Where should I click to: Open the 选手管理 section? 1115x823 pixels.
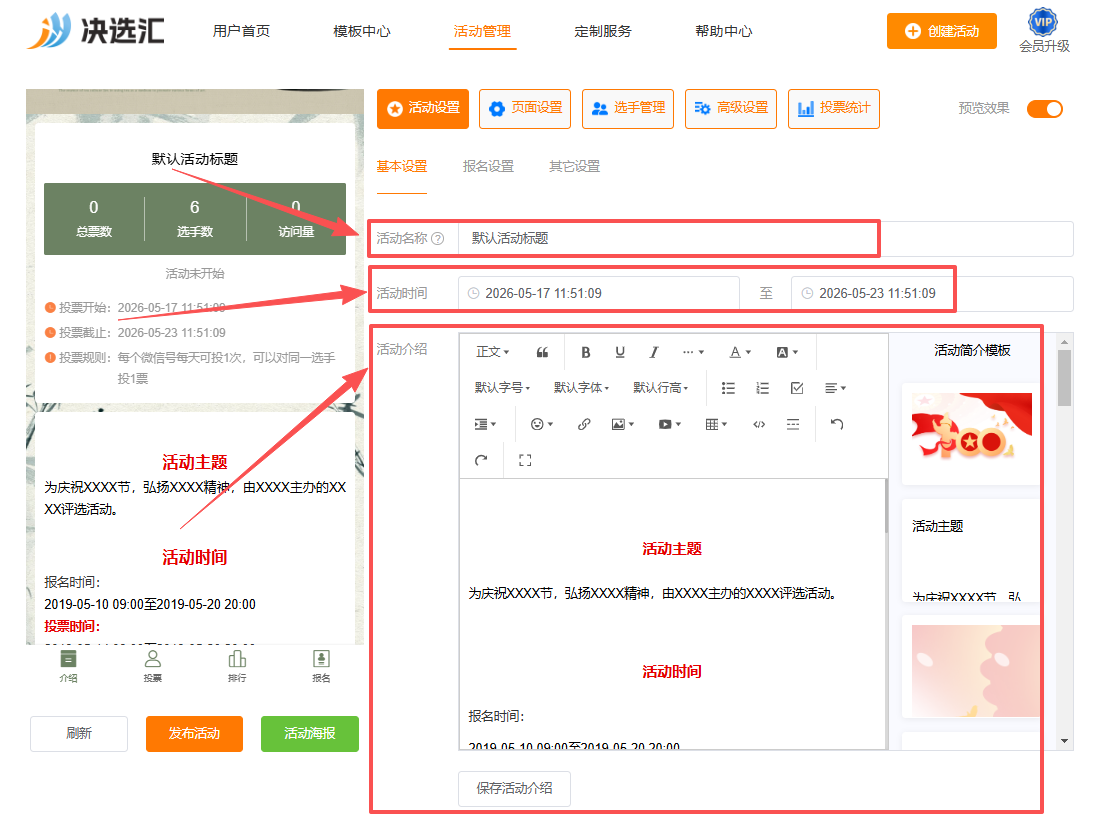click(x=628, y=109)
